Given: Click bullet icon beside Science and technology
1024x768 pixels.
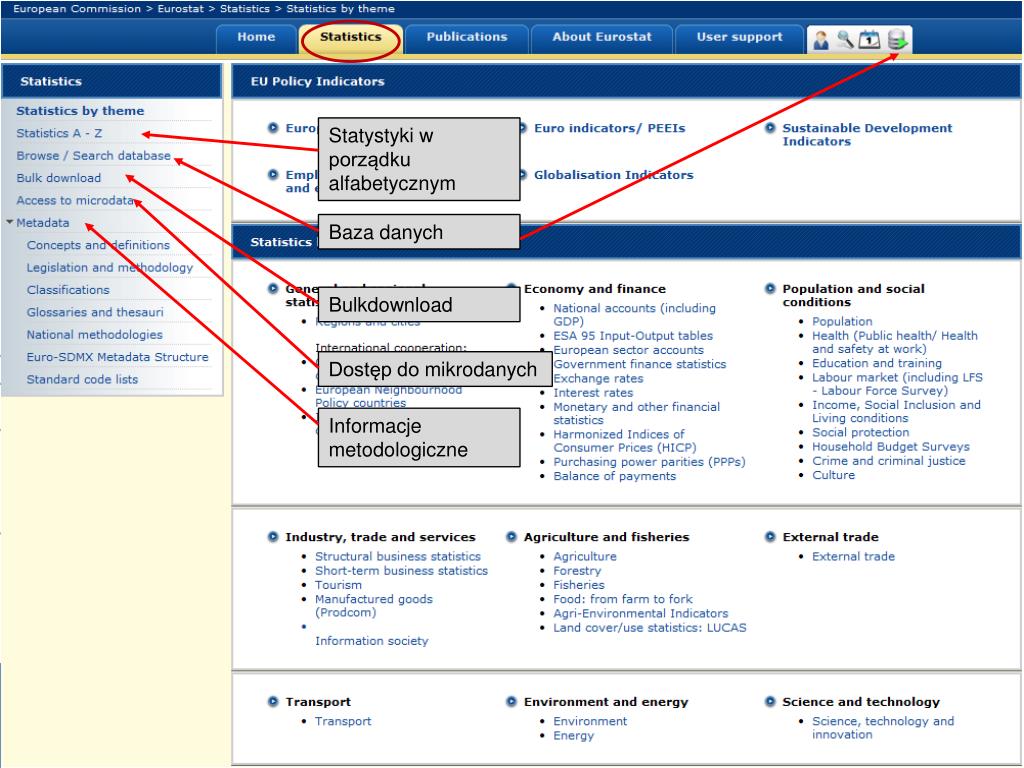Looking at the screenshot, I should point(771,701).
